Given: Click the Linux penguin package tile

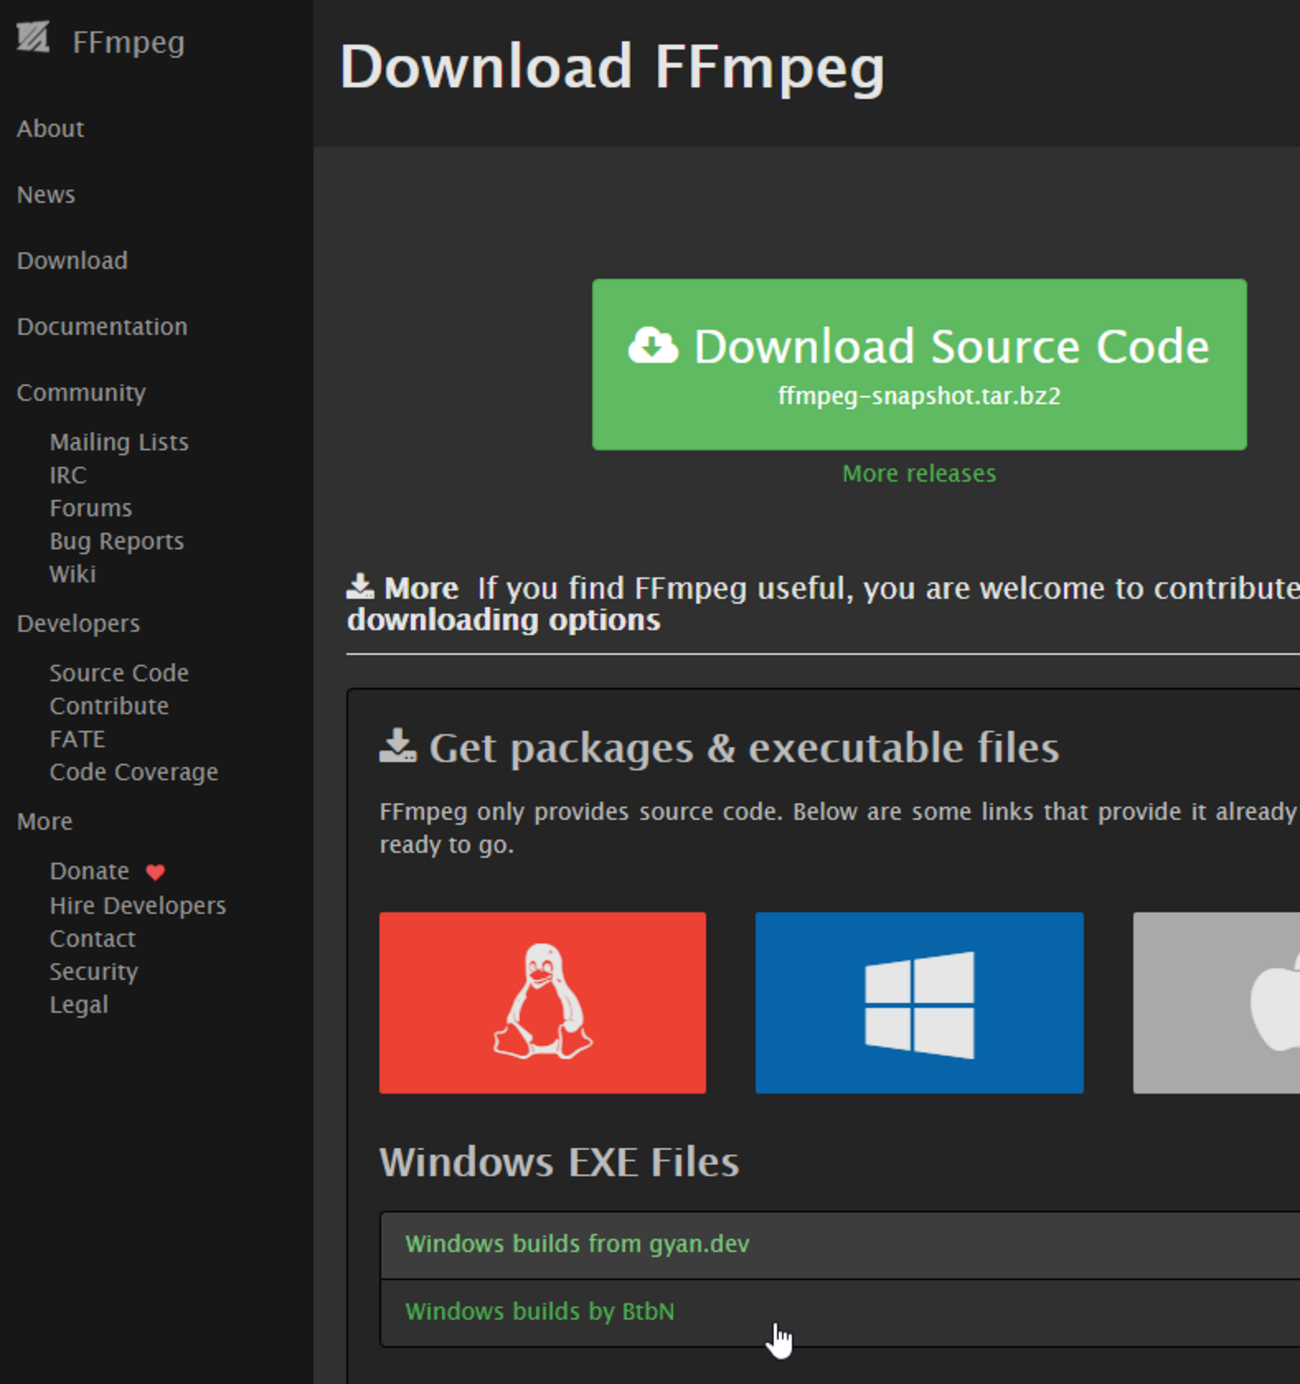Looking at the screenshot, I should pos(543,1002).
